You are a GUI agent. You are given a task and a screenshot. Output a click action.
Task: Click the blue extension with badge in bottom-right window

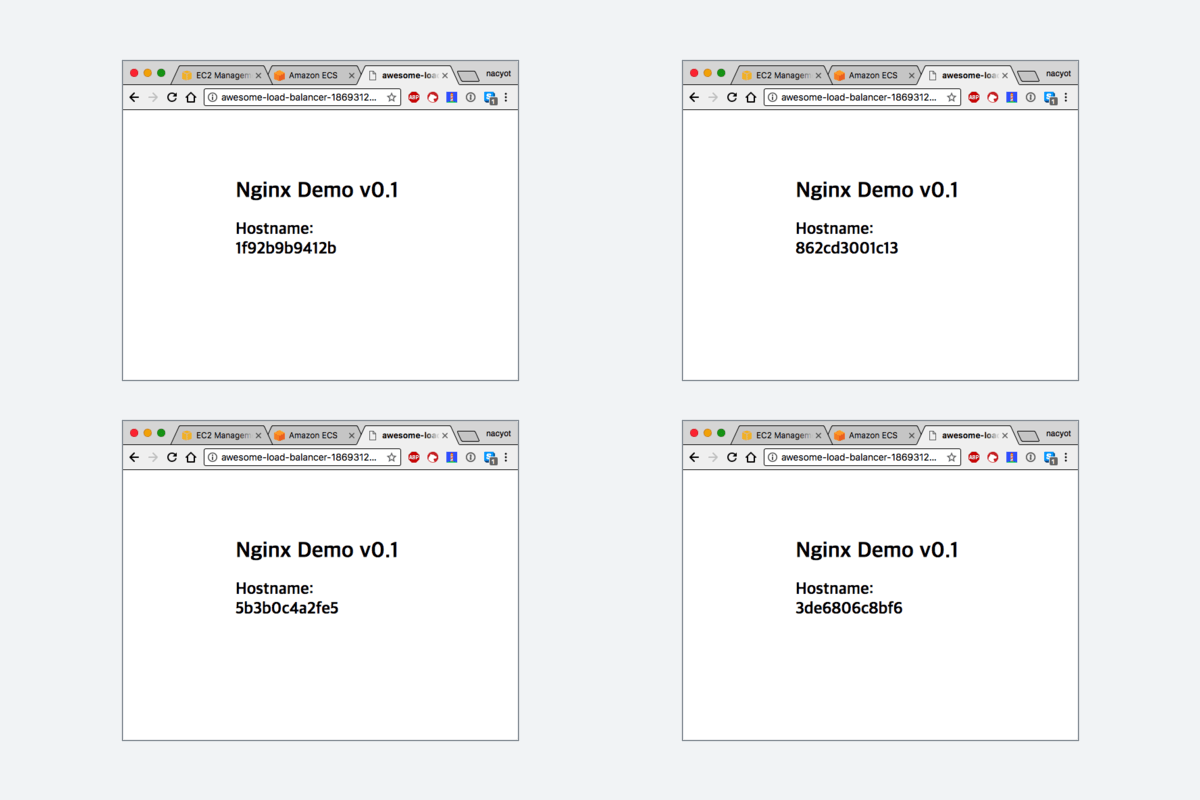[1050, 457]
